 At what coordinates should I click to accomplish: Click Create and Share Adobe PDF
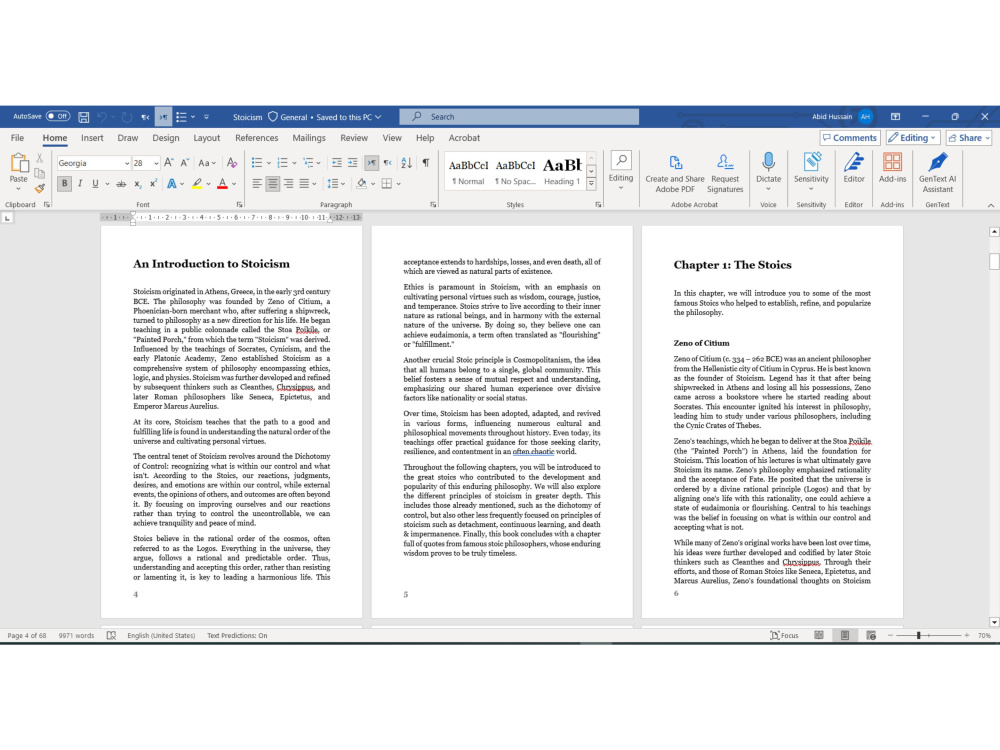[675, 173]
